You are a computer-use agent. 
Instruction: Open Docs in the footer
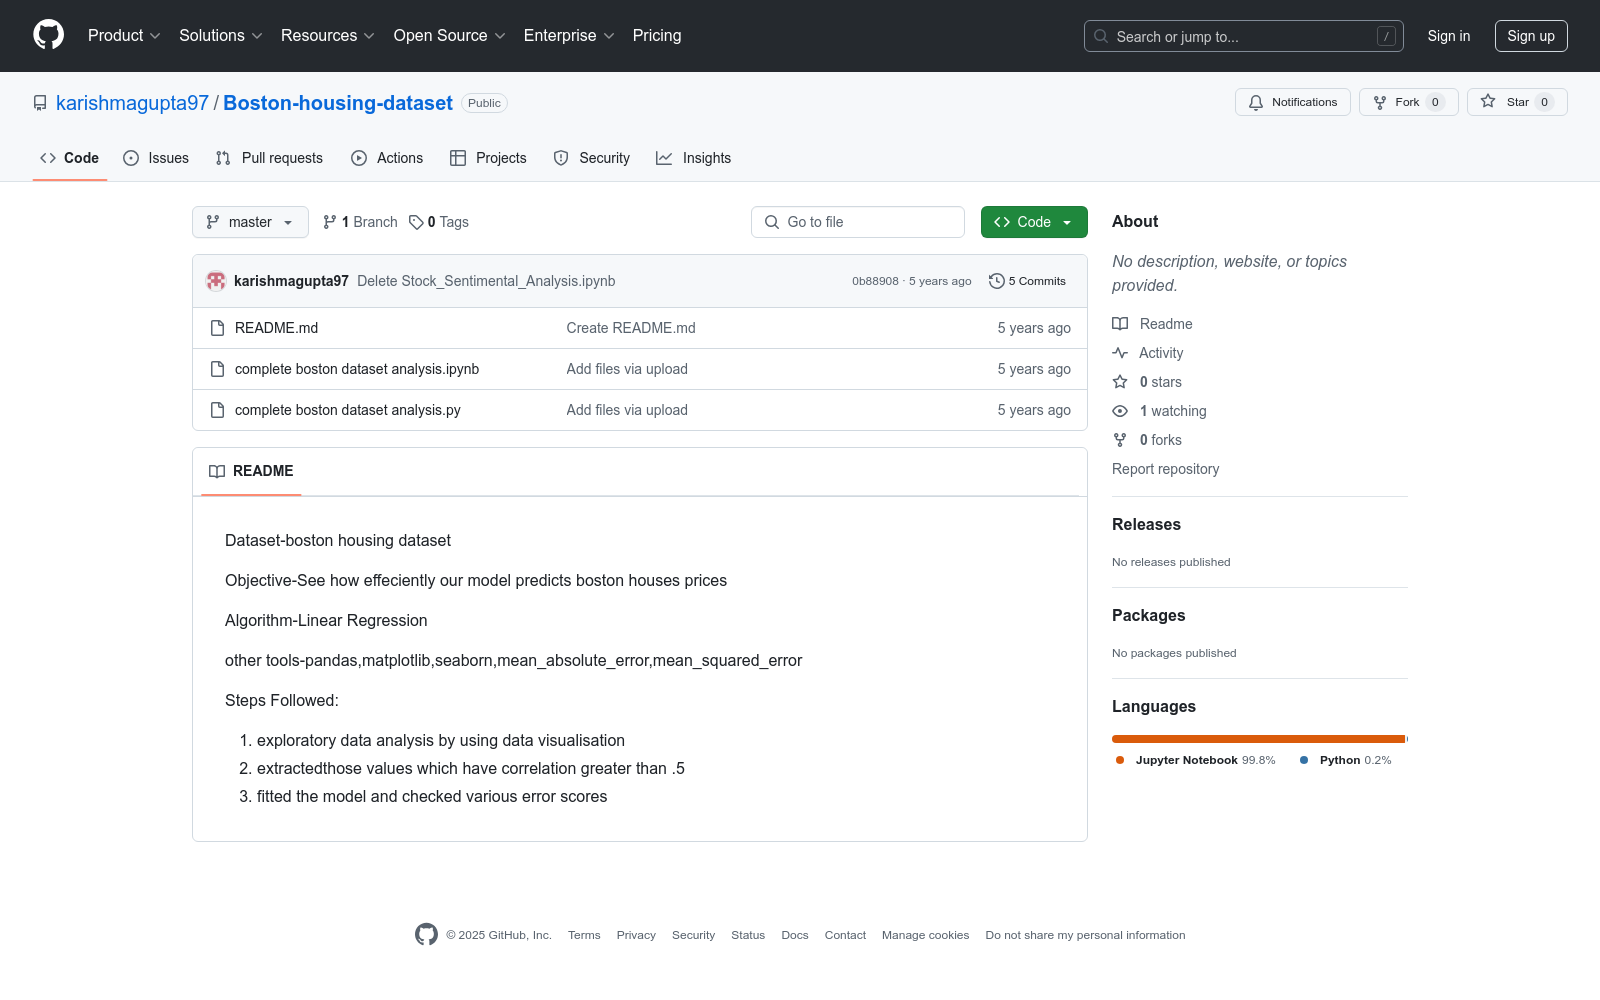tap(795, 935)
